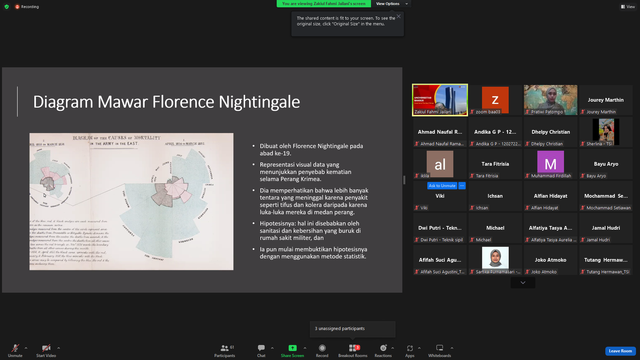Open the Apps panel
Screen dimensions: 640x360
point(410,350)
